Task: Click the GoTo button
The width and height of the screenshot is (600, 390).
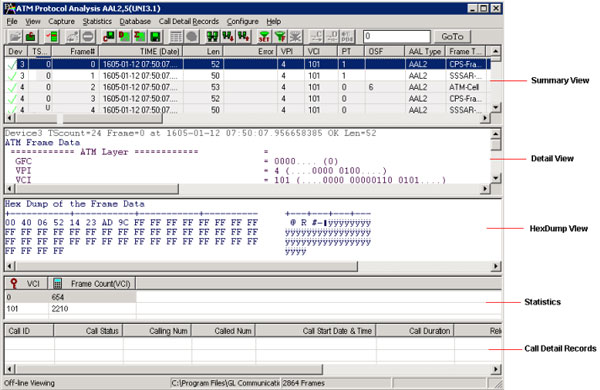Action: coord(452,37)
